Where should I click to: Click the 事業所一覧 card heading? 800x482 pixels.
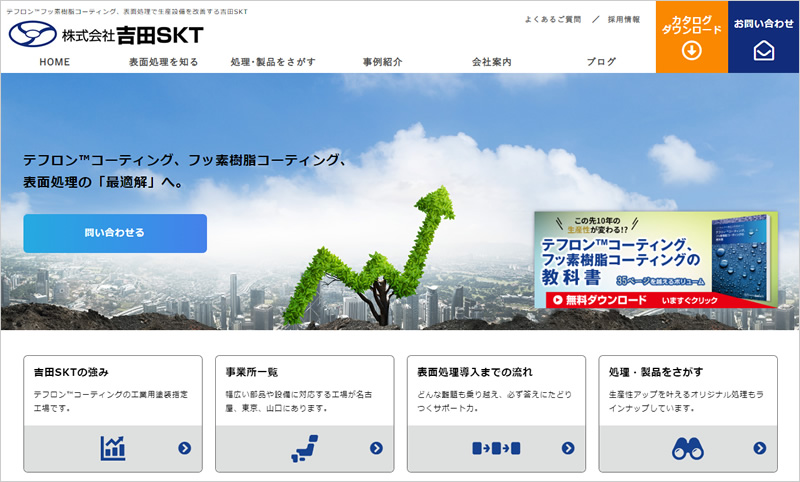click(x=252, y=372)
